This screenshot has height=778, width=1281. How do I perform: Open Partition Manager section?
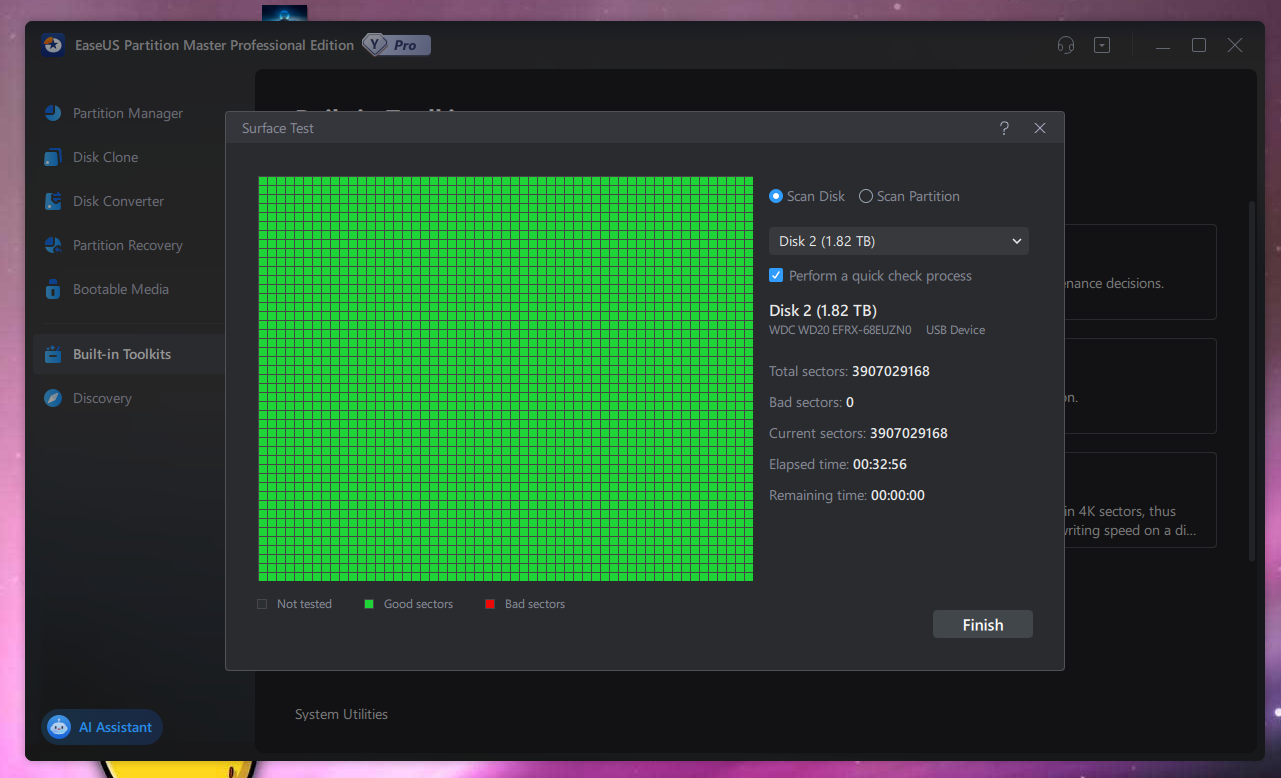click(128, 113)
